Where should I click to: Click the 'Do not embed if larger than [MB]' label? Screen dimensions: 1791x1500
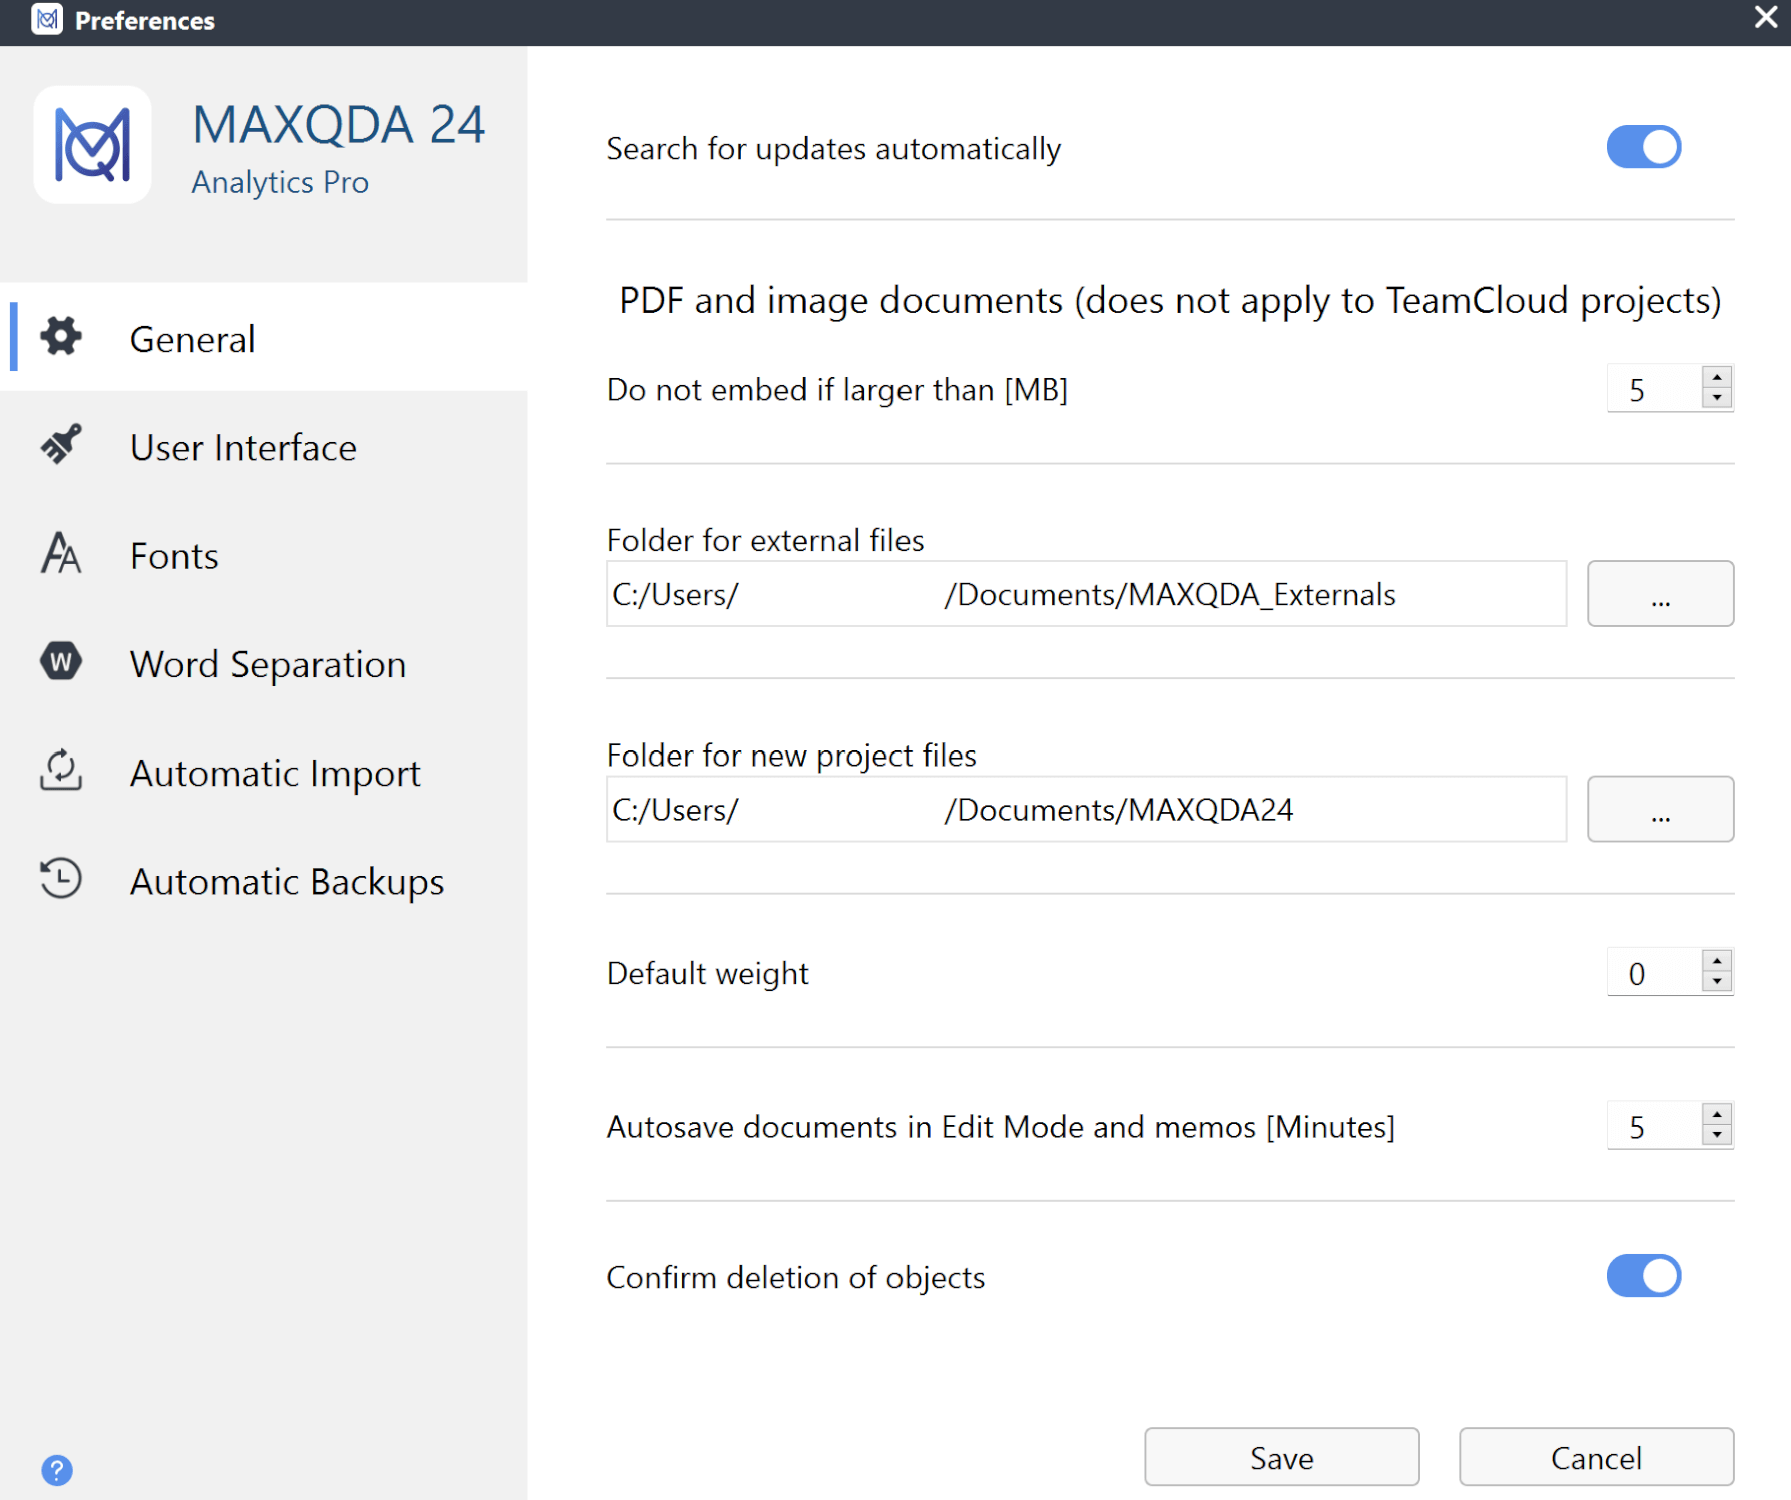tap(837, 389)
